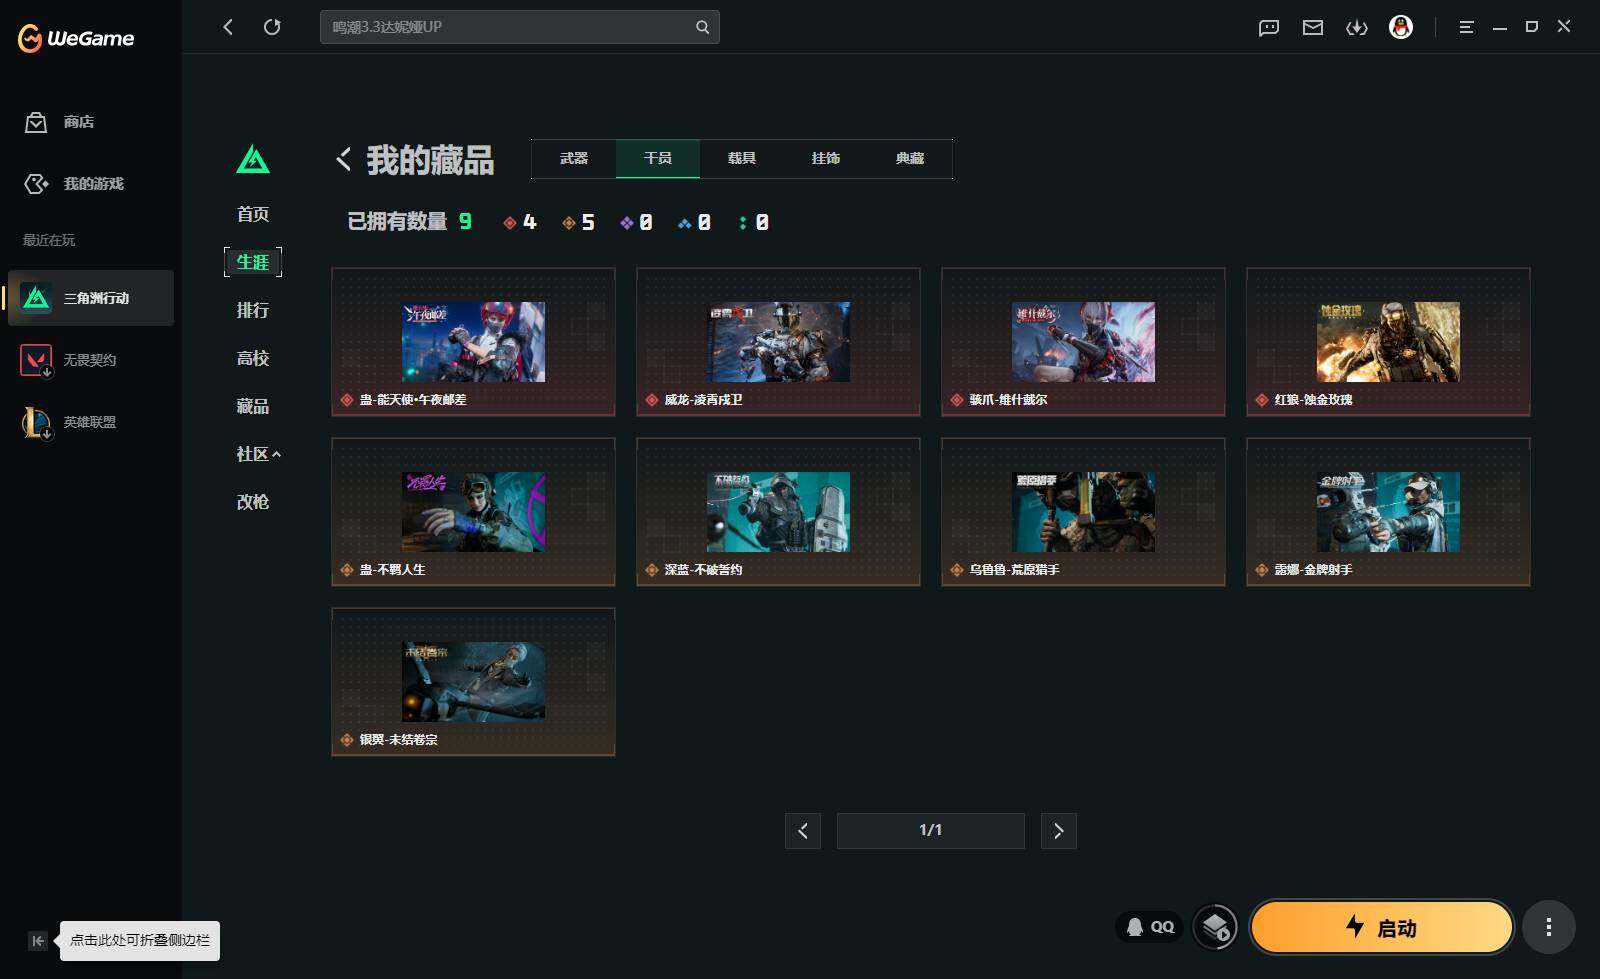Open the mail inbox icon

1313,27
